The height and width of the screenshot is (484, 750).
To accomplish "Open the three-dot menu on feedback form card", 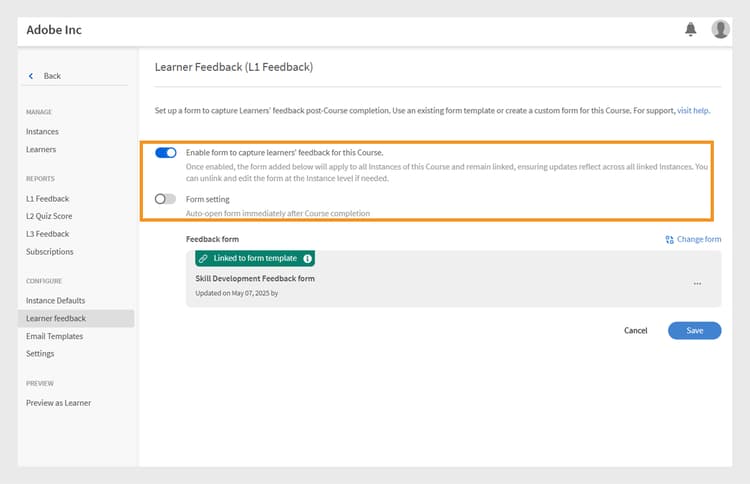I will pyautogui.click(x=697, y=284).
